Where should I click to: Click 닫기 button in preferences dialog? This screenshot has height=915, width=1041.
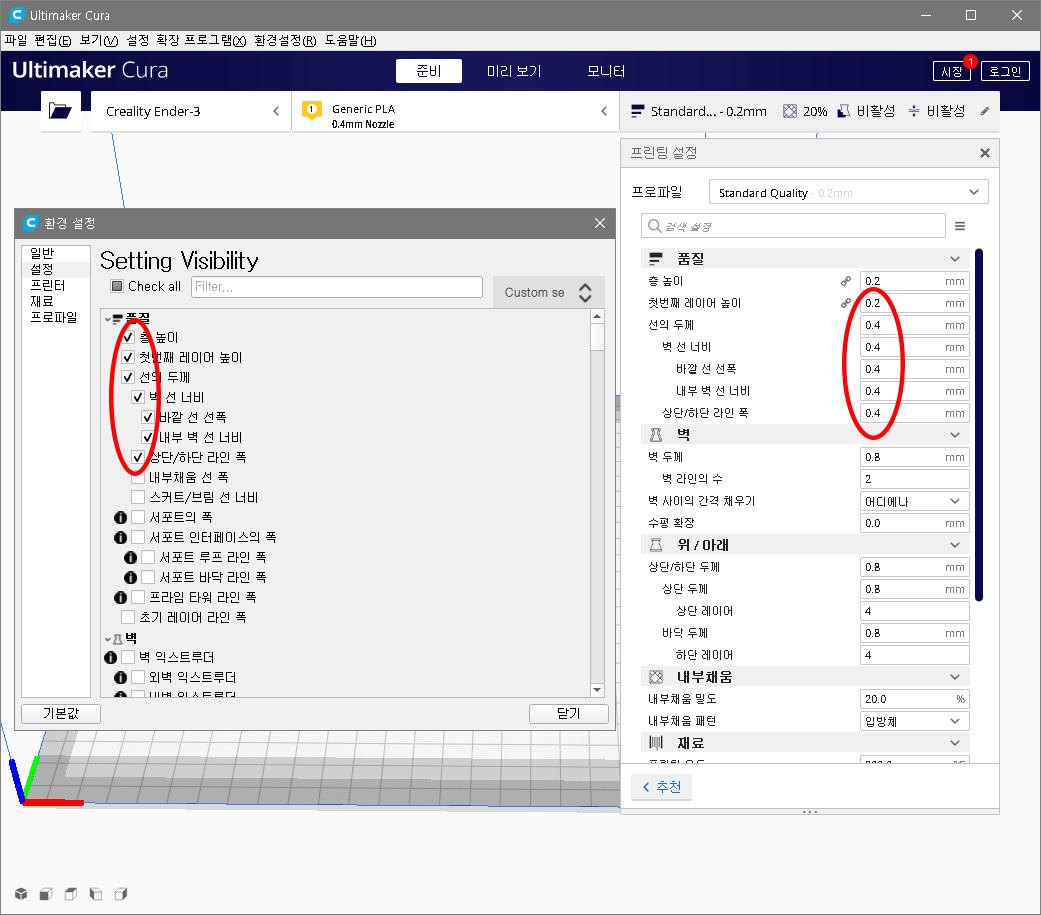[569, 713]
